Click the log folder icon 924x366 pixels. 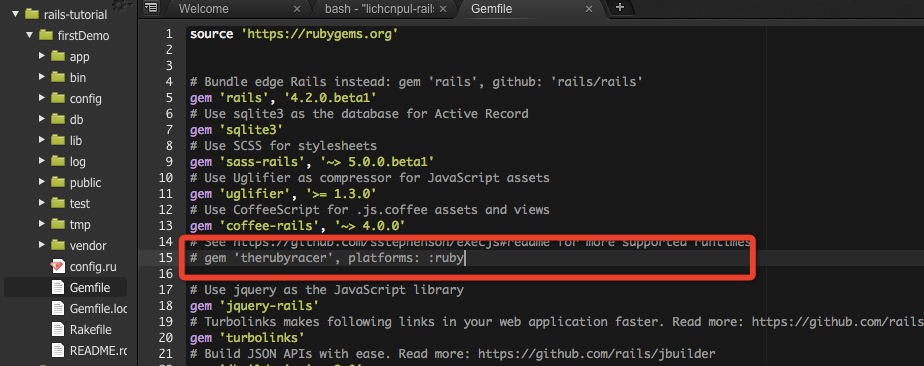57,161
